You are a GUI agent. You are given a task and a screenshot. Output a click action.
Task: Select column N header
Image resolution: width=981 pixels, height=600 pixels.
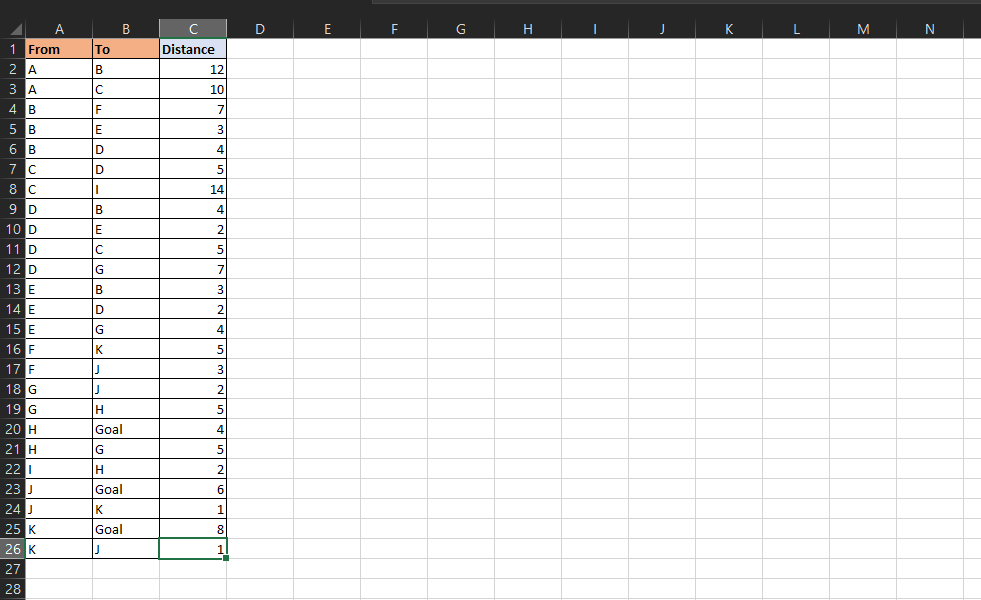(x=930, y=29)
